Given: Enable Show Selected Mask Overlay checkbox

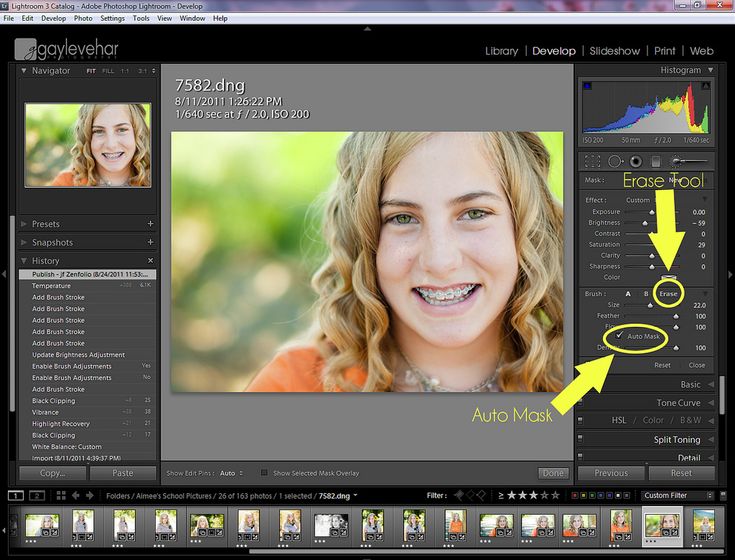Looking at the screenshot, I should coord(265,473).
